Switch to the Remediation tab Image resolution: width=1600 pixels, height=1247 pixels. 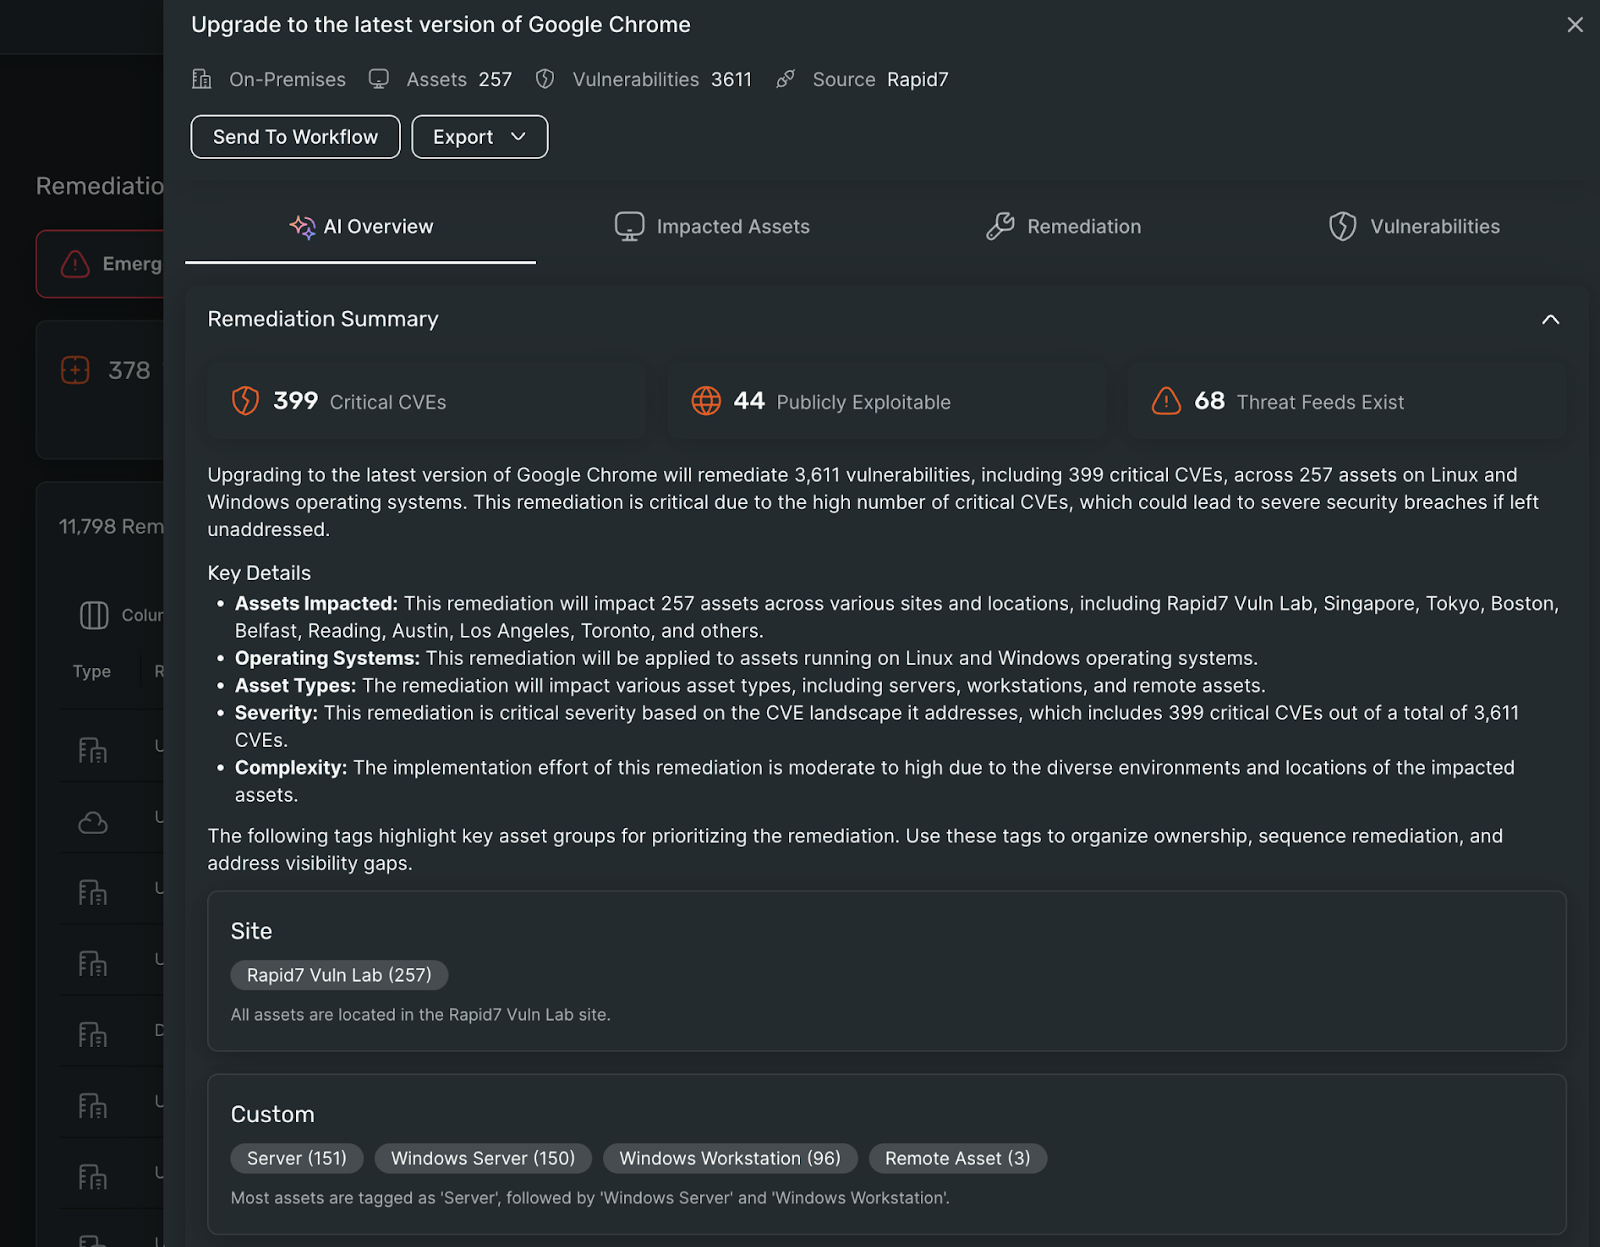pyautogui.click(x=1063, y=226)
